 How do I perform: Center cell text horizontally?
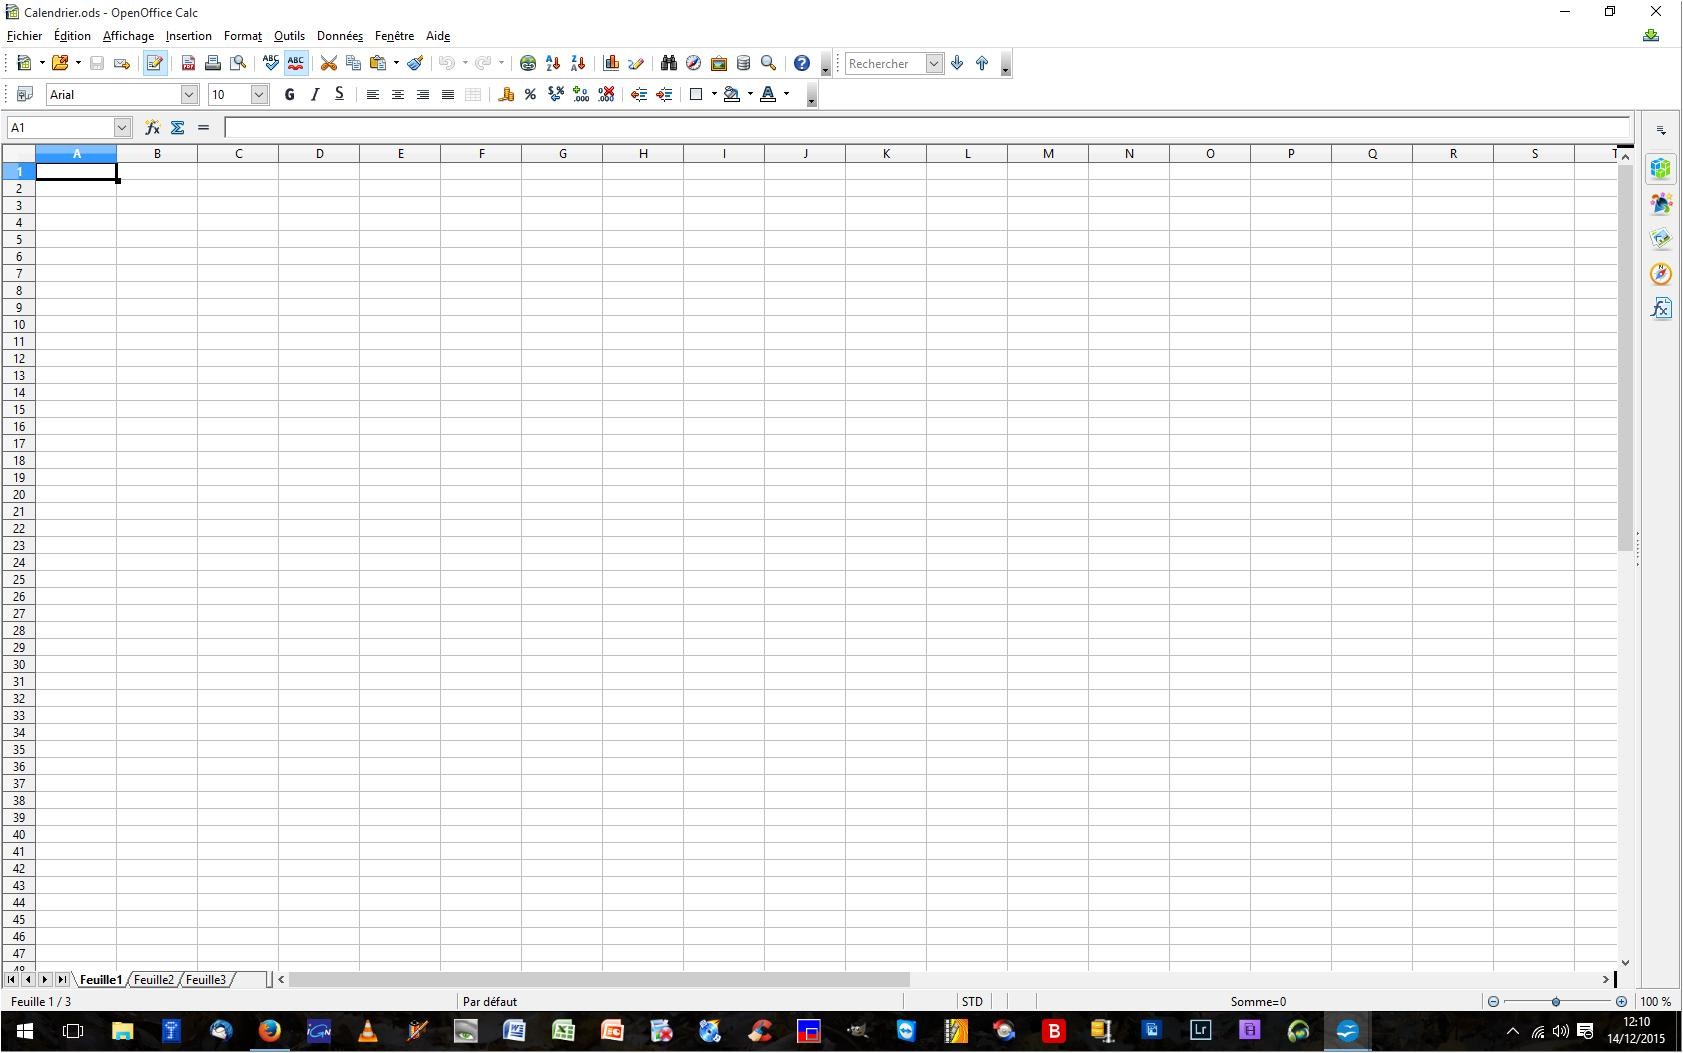coord(398,94)
